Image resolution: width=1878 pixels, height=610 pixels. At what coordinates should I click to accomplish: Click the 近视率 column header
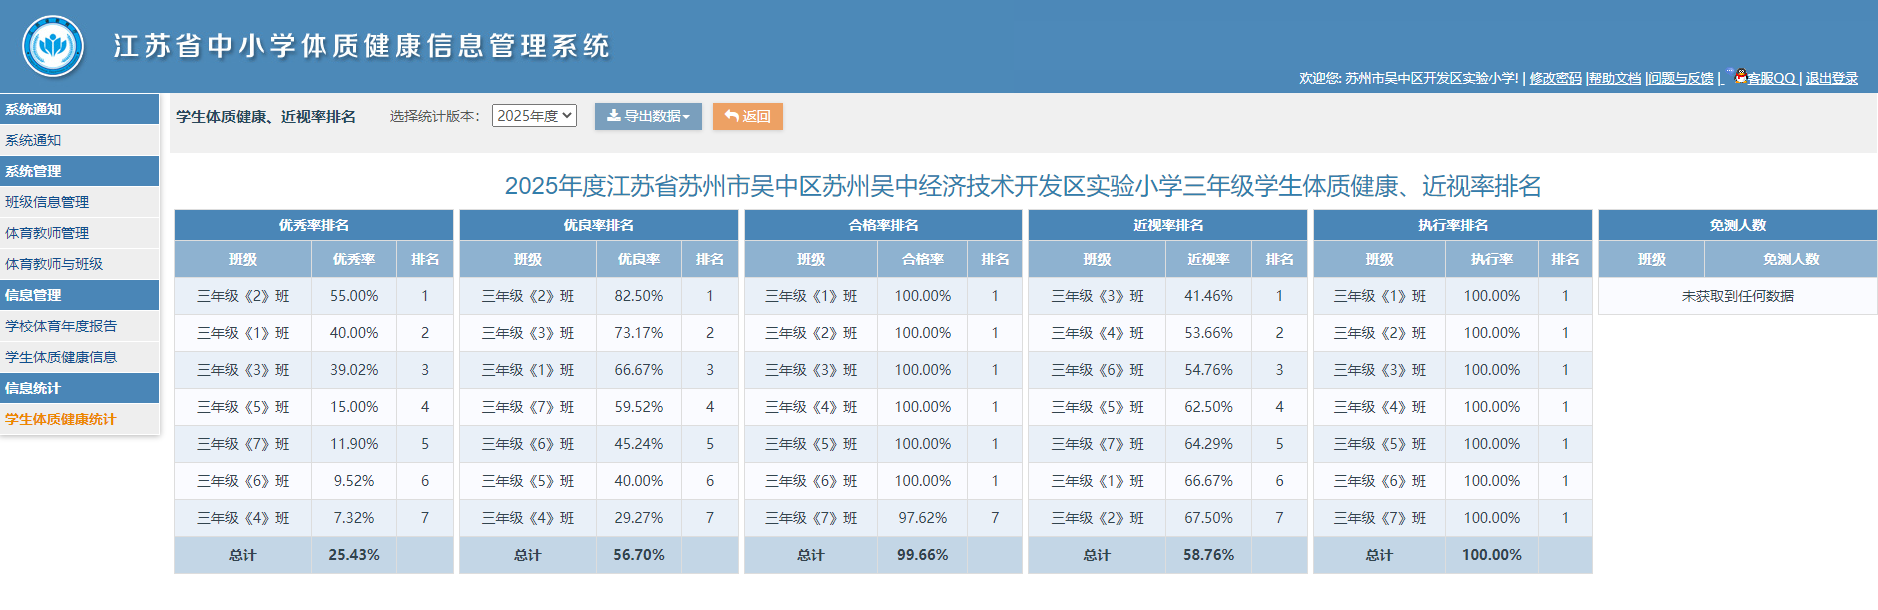pyautogui.click(x=1208, y=259)
